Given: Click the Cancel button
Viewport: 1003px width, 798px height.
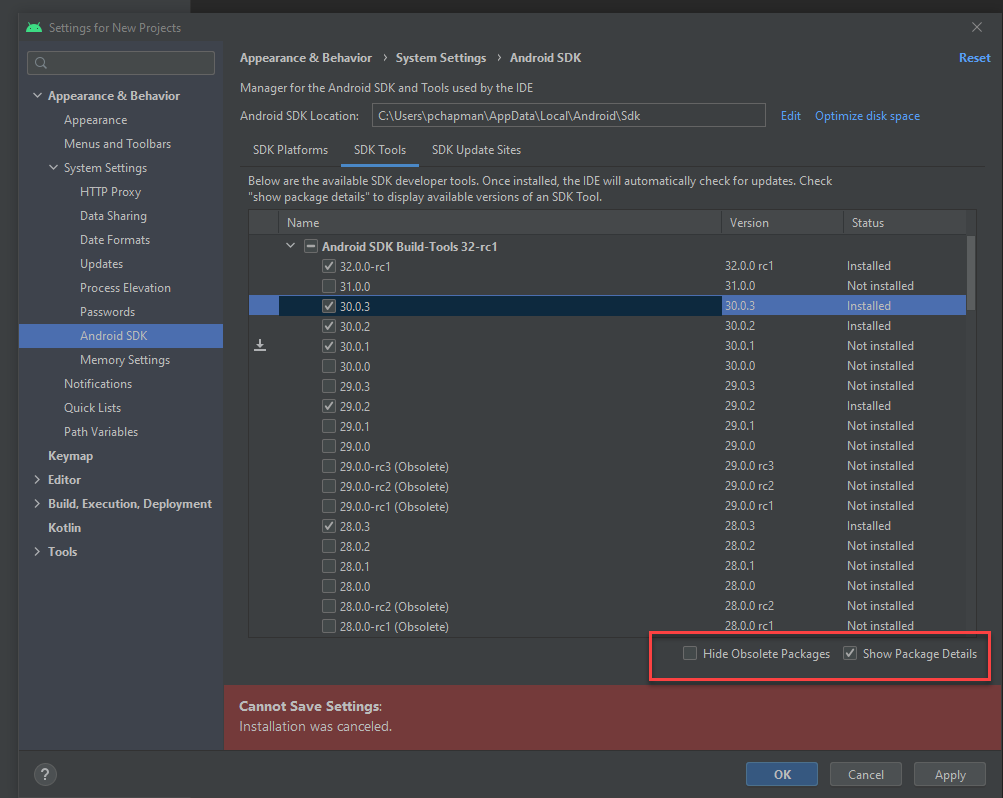Looking at the screenshot, I should (x=865, y=774).
